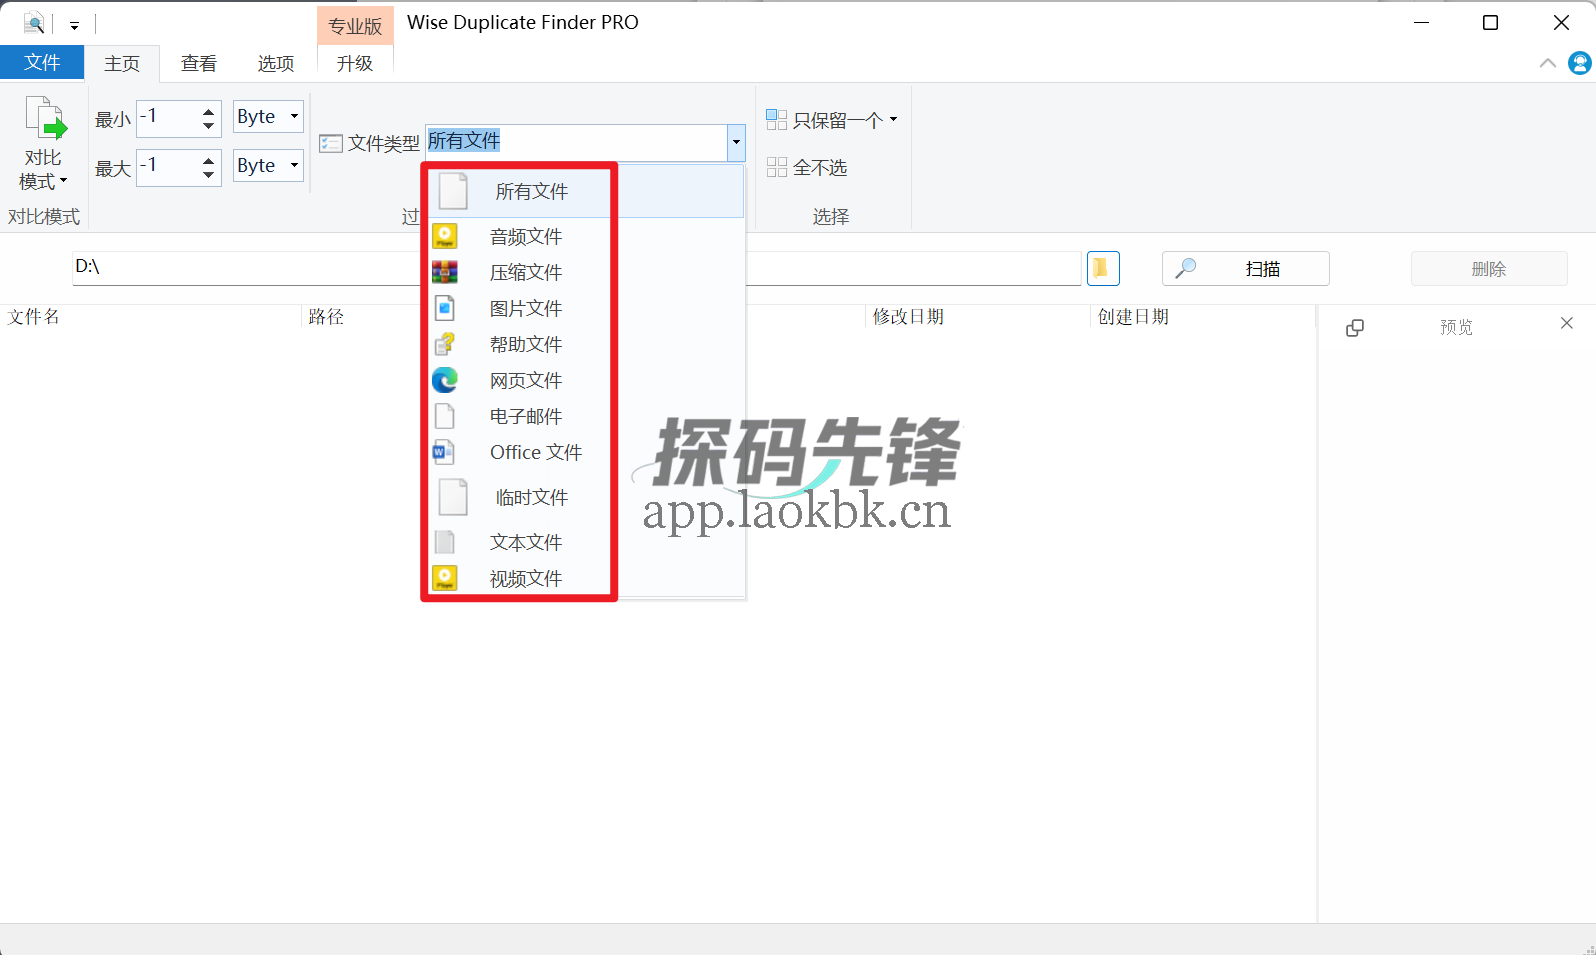Screen dimensions: 1596x955
Task: Start scanning with the 扫描 button
Action: click(1245, 268)
